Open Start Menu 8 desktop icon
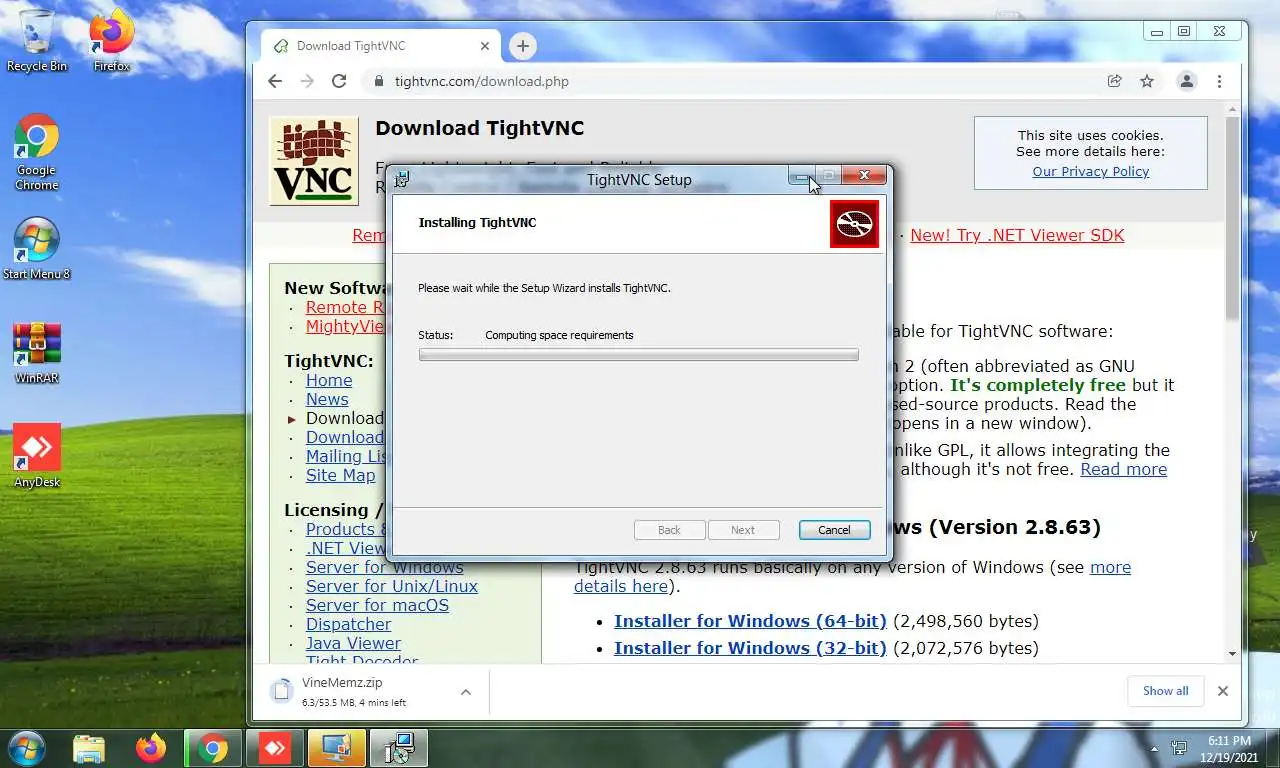1280x768 pixels. (37, 249)
